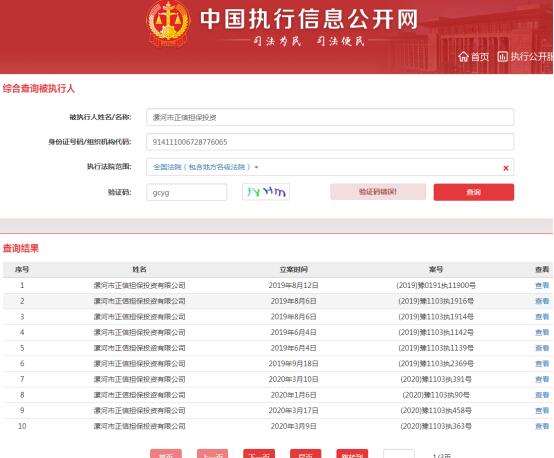Click the ID/organization code input field

coord(330,142)
